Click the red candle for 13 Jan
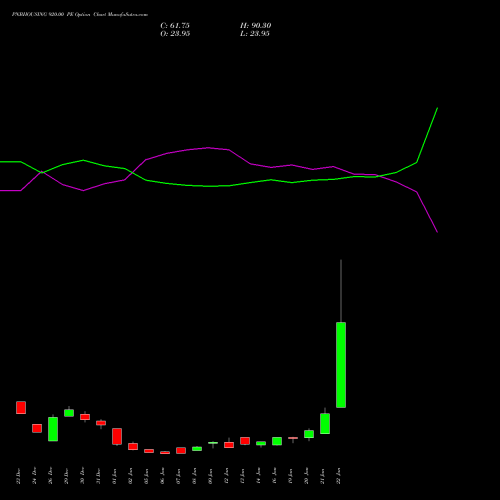The height and width of the screenshot is (500, 500). [245, 441]
